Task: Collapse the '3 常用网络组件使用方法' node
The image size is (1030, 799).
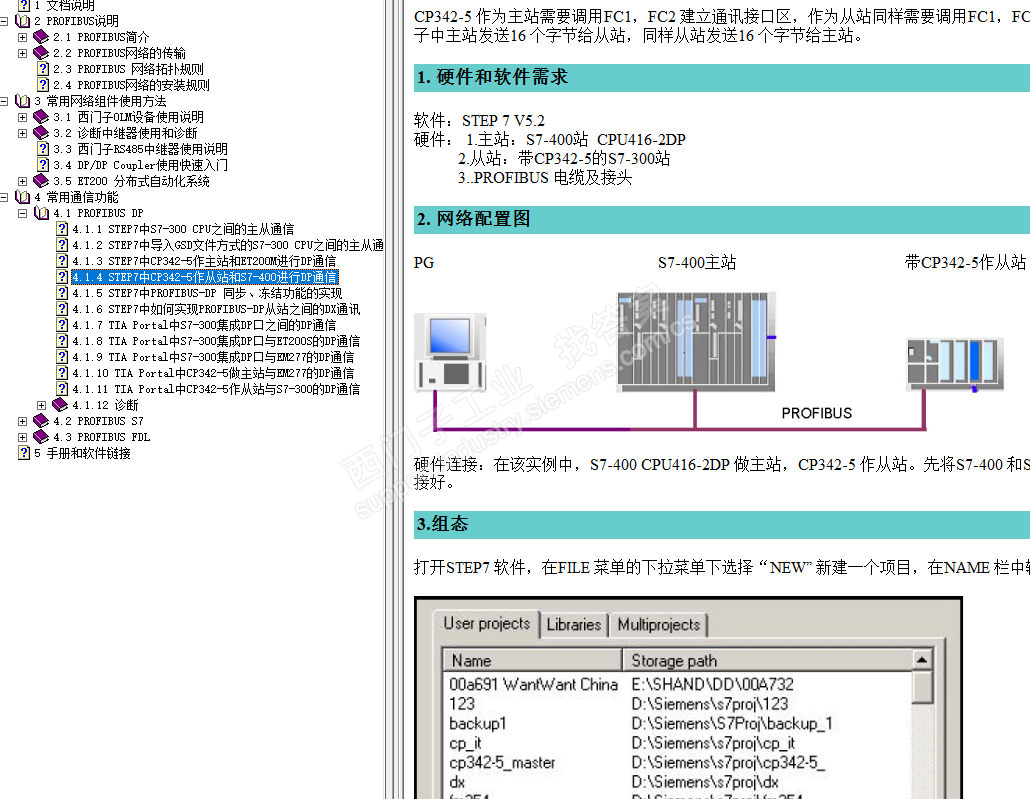Action: coord(4,101)
